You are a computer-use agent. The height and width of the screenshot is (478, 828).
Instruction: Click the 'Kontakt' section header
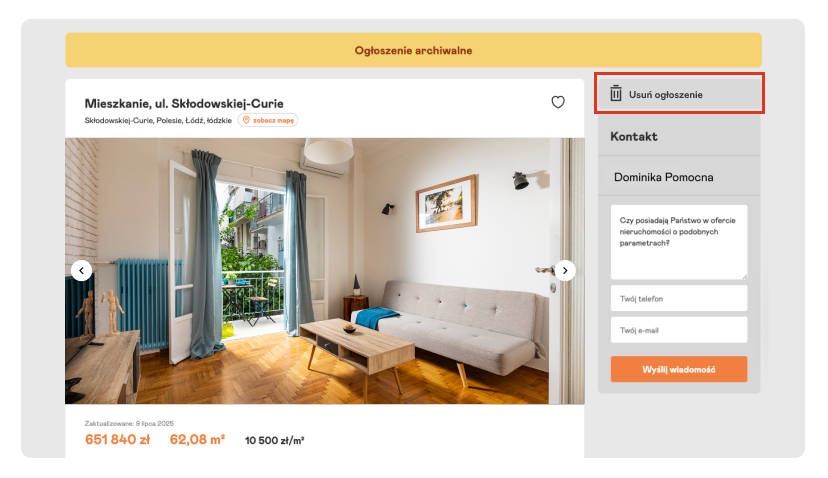[634, 137]
